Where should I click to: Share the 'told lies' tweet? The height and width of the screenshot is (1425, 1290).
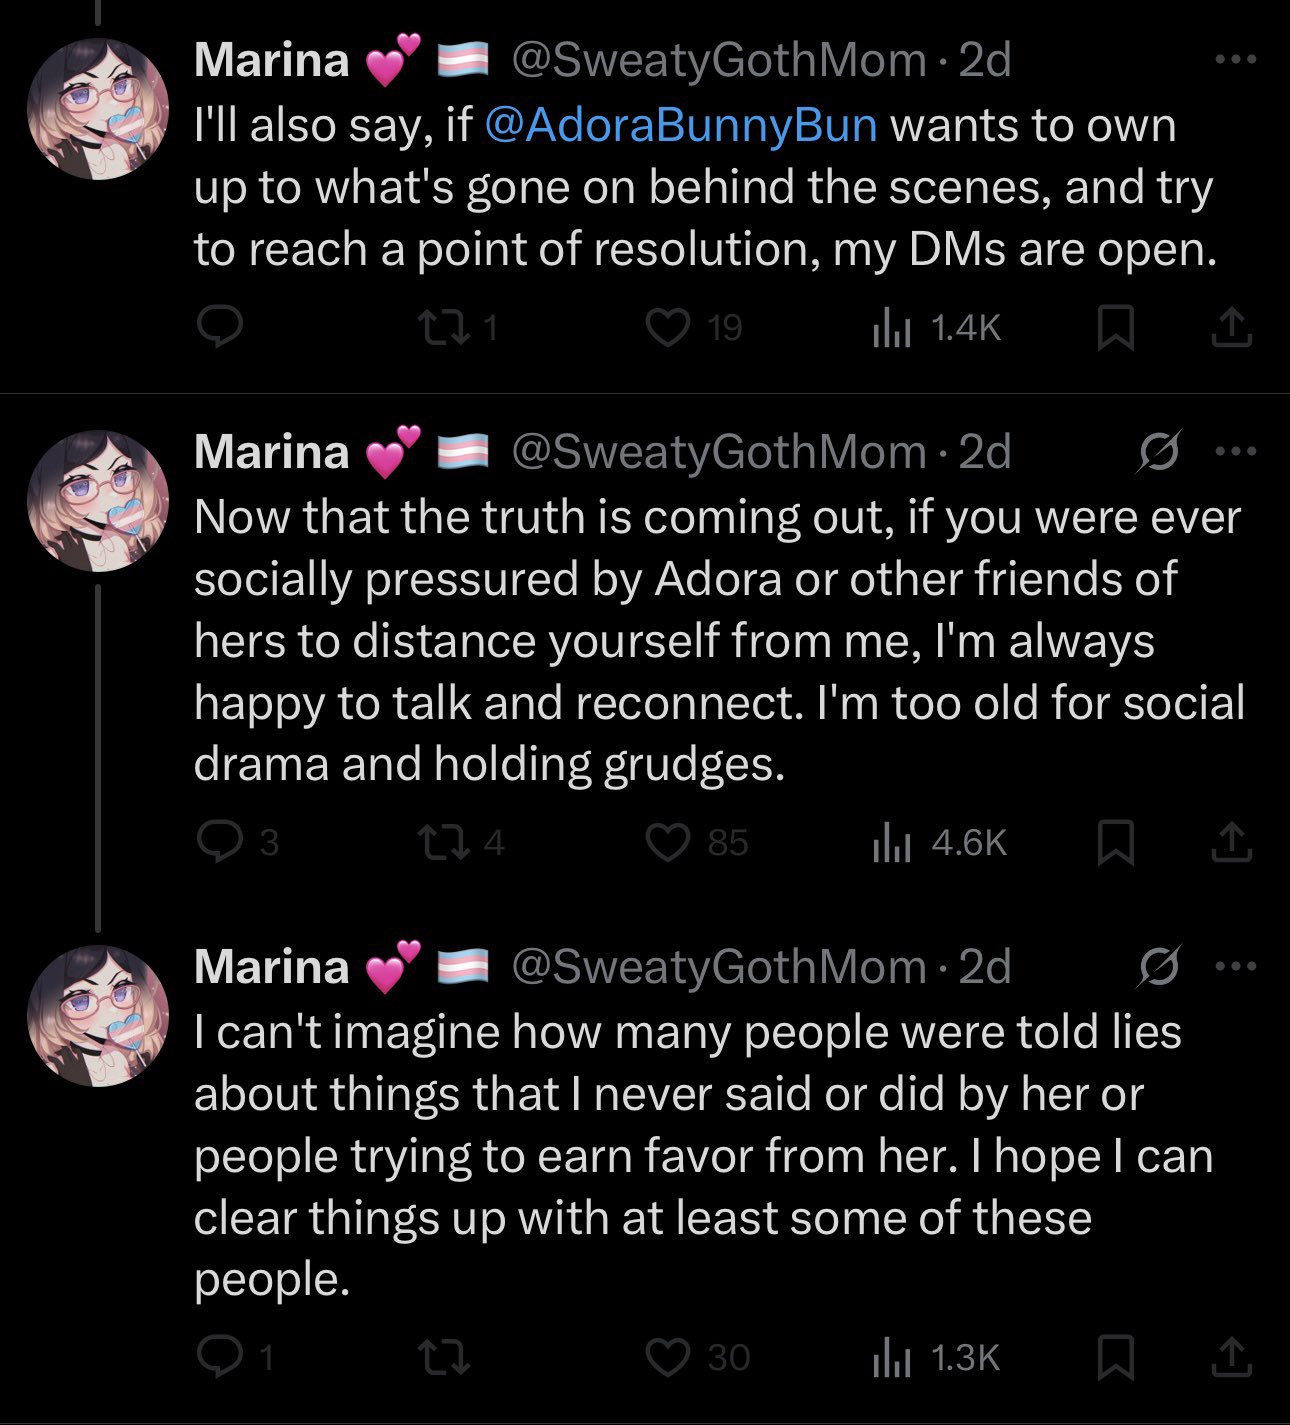[x=1231, y=1357]
